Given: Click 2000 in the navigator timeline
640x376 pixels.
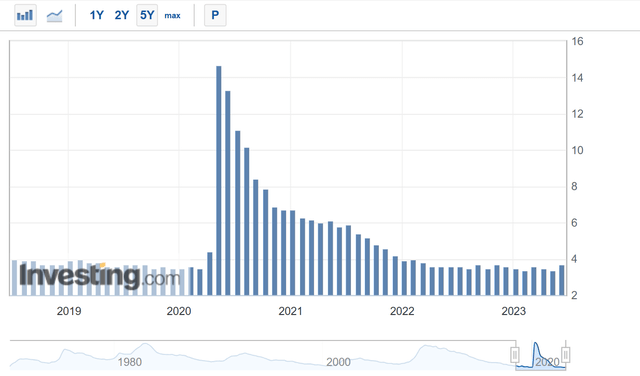Looking at the screenshot, I should [338, 362].
